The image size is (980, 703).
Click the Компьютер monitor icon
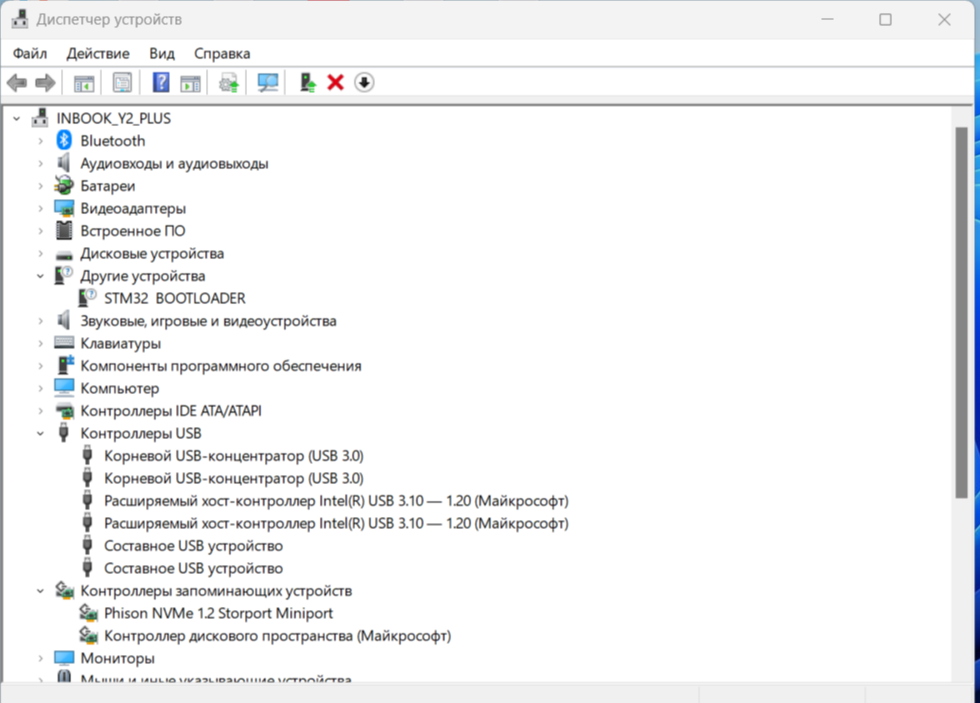64,388
